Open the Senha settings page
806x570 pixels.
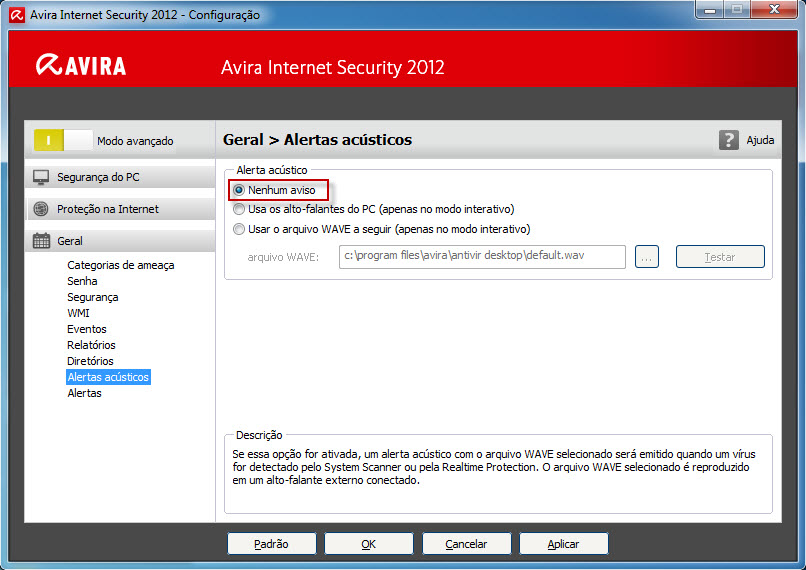coord(82,281)
